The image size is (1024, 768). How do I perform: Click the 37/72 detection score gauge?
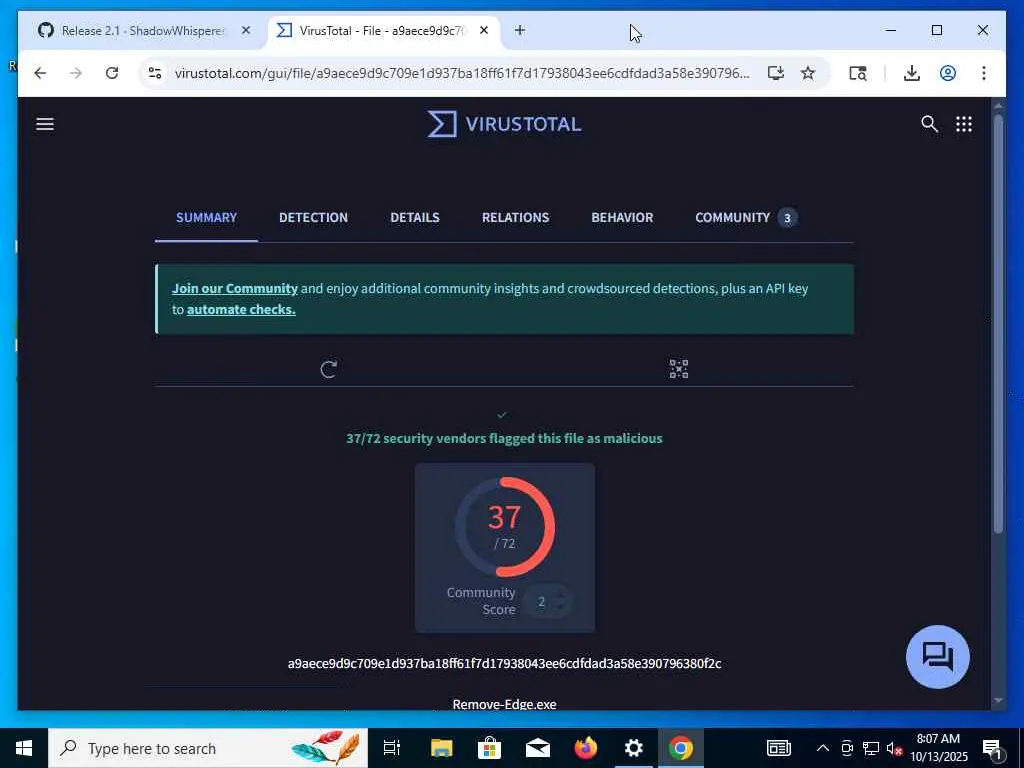(504, 526)
